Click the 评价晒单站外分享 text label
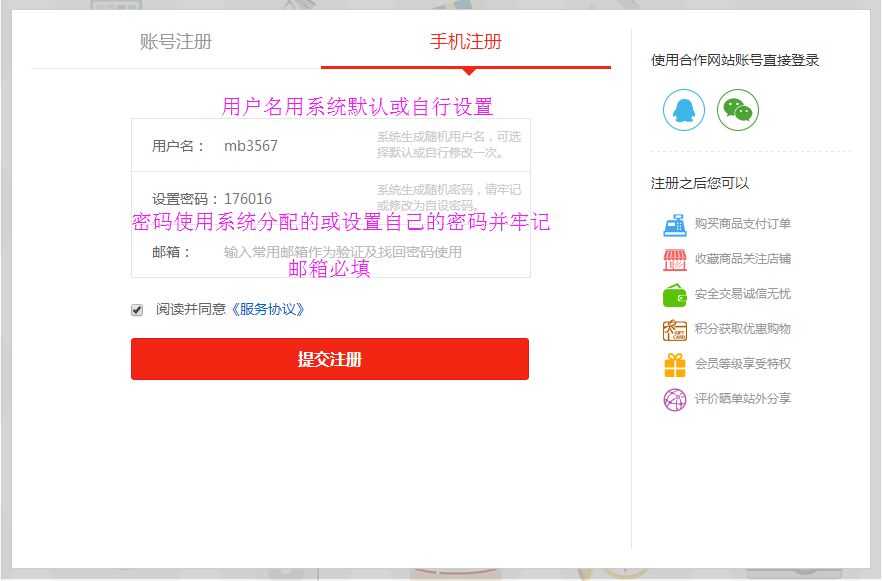This screenshot has width=883, height=581. coord(743,399)
